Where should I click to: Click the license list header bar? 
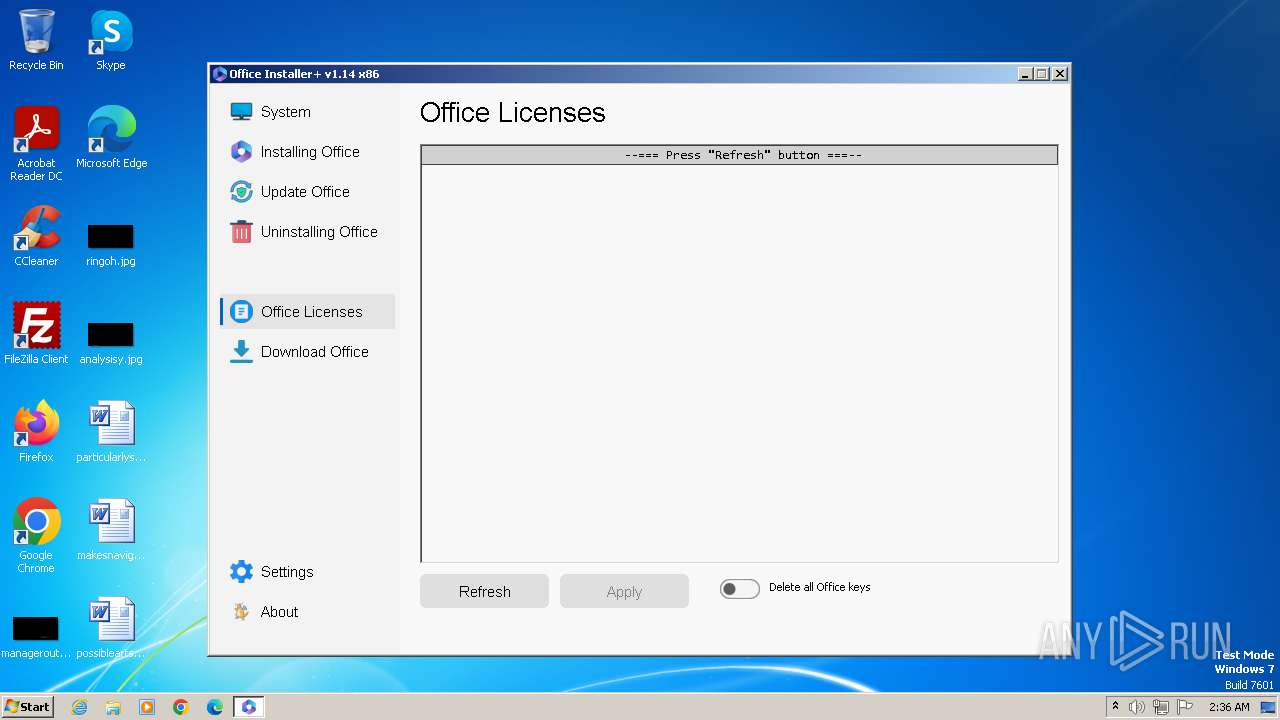point(739,155)
